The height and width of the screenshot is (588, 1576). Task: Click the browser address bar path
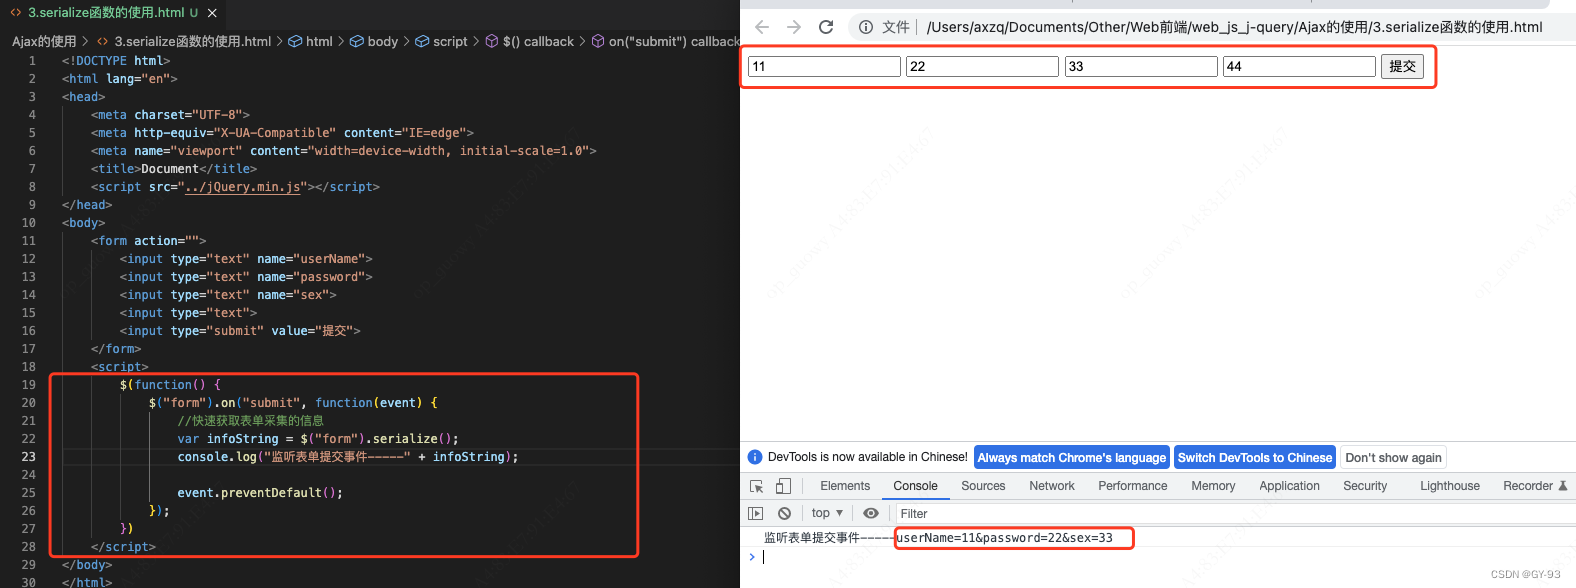click(1234, 27)
